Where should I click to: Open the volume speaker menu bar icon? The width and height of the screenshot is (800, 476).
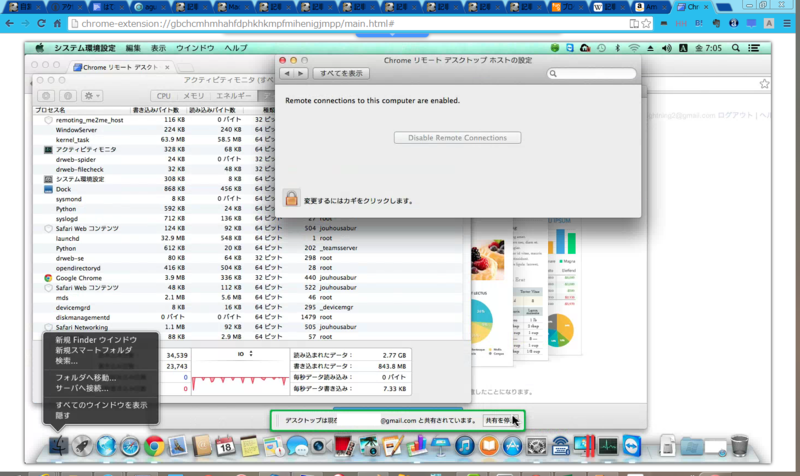[x=666, y=48]
